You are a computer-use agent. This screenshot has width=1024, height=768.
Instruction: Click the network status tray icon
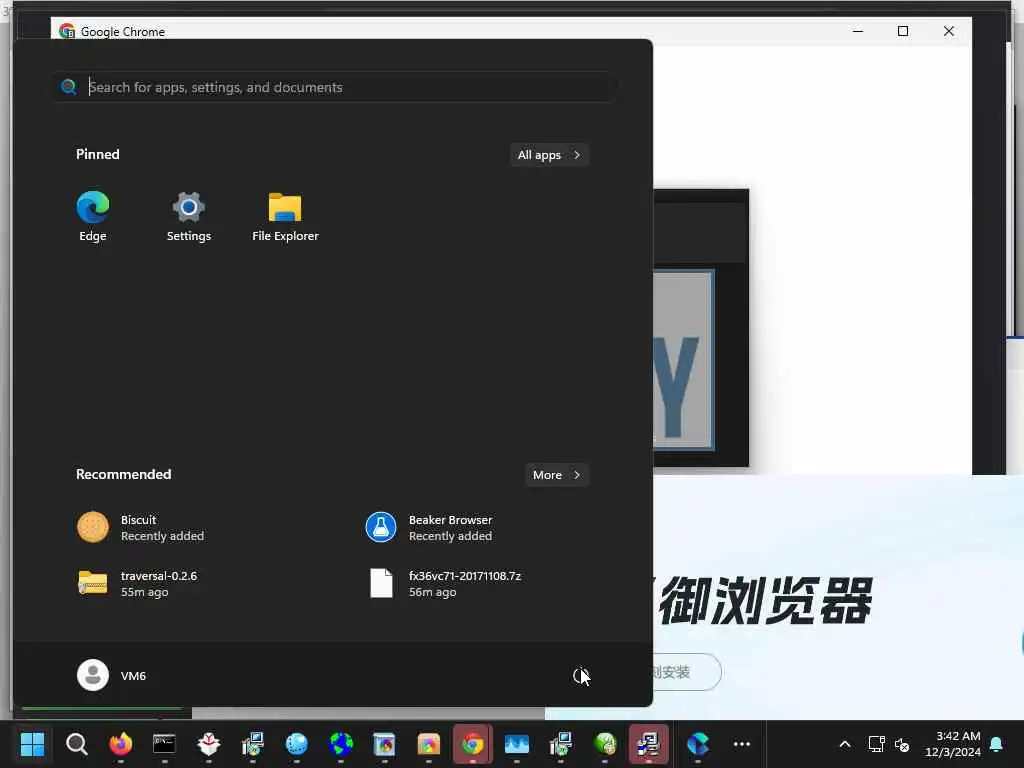[876, 744]
